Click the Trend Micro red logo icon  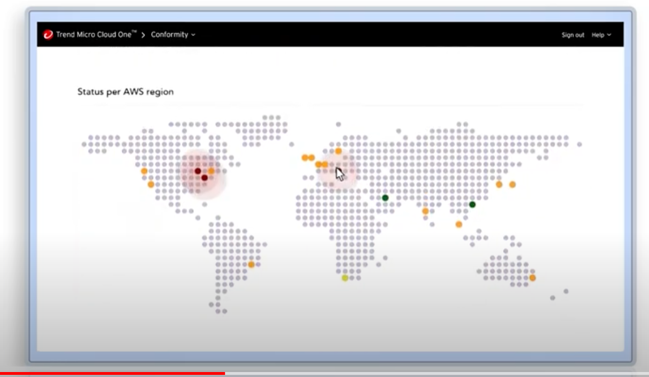point(48,35)
